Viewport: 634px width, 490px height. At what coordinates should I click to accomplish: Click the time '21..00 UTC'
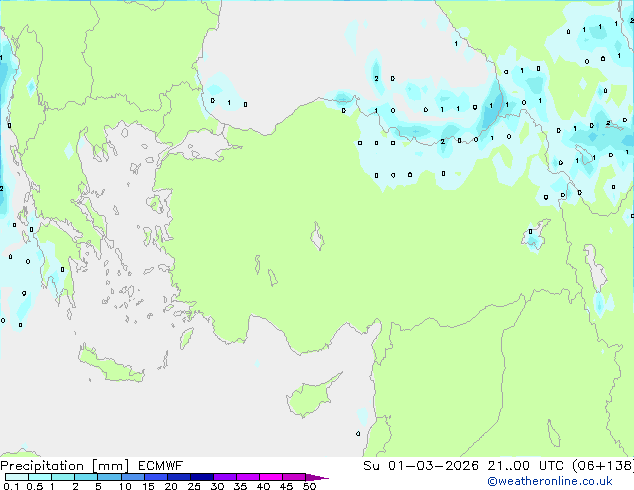pos(526,466)
